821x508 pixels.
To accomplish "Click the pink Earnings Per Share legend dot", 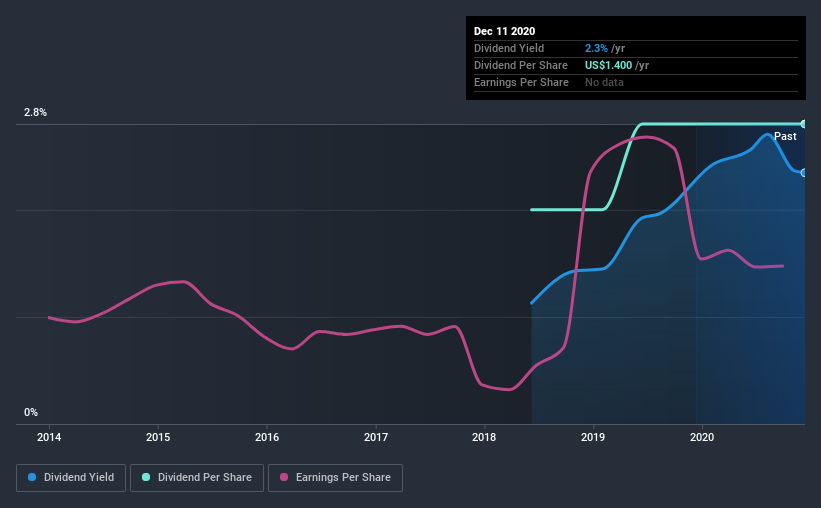I will (x=284, y=477).
